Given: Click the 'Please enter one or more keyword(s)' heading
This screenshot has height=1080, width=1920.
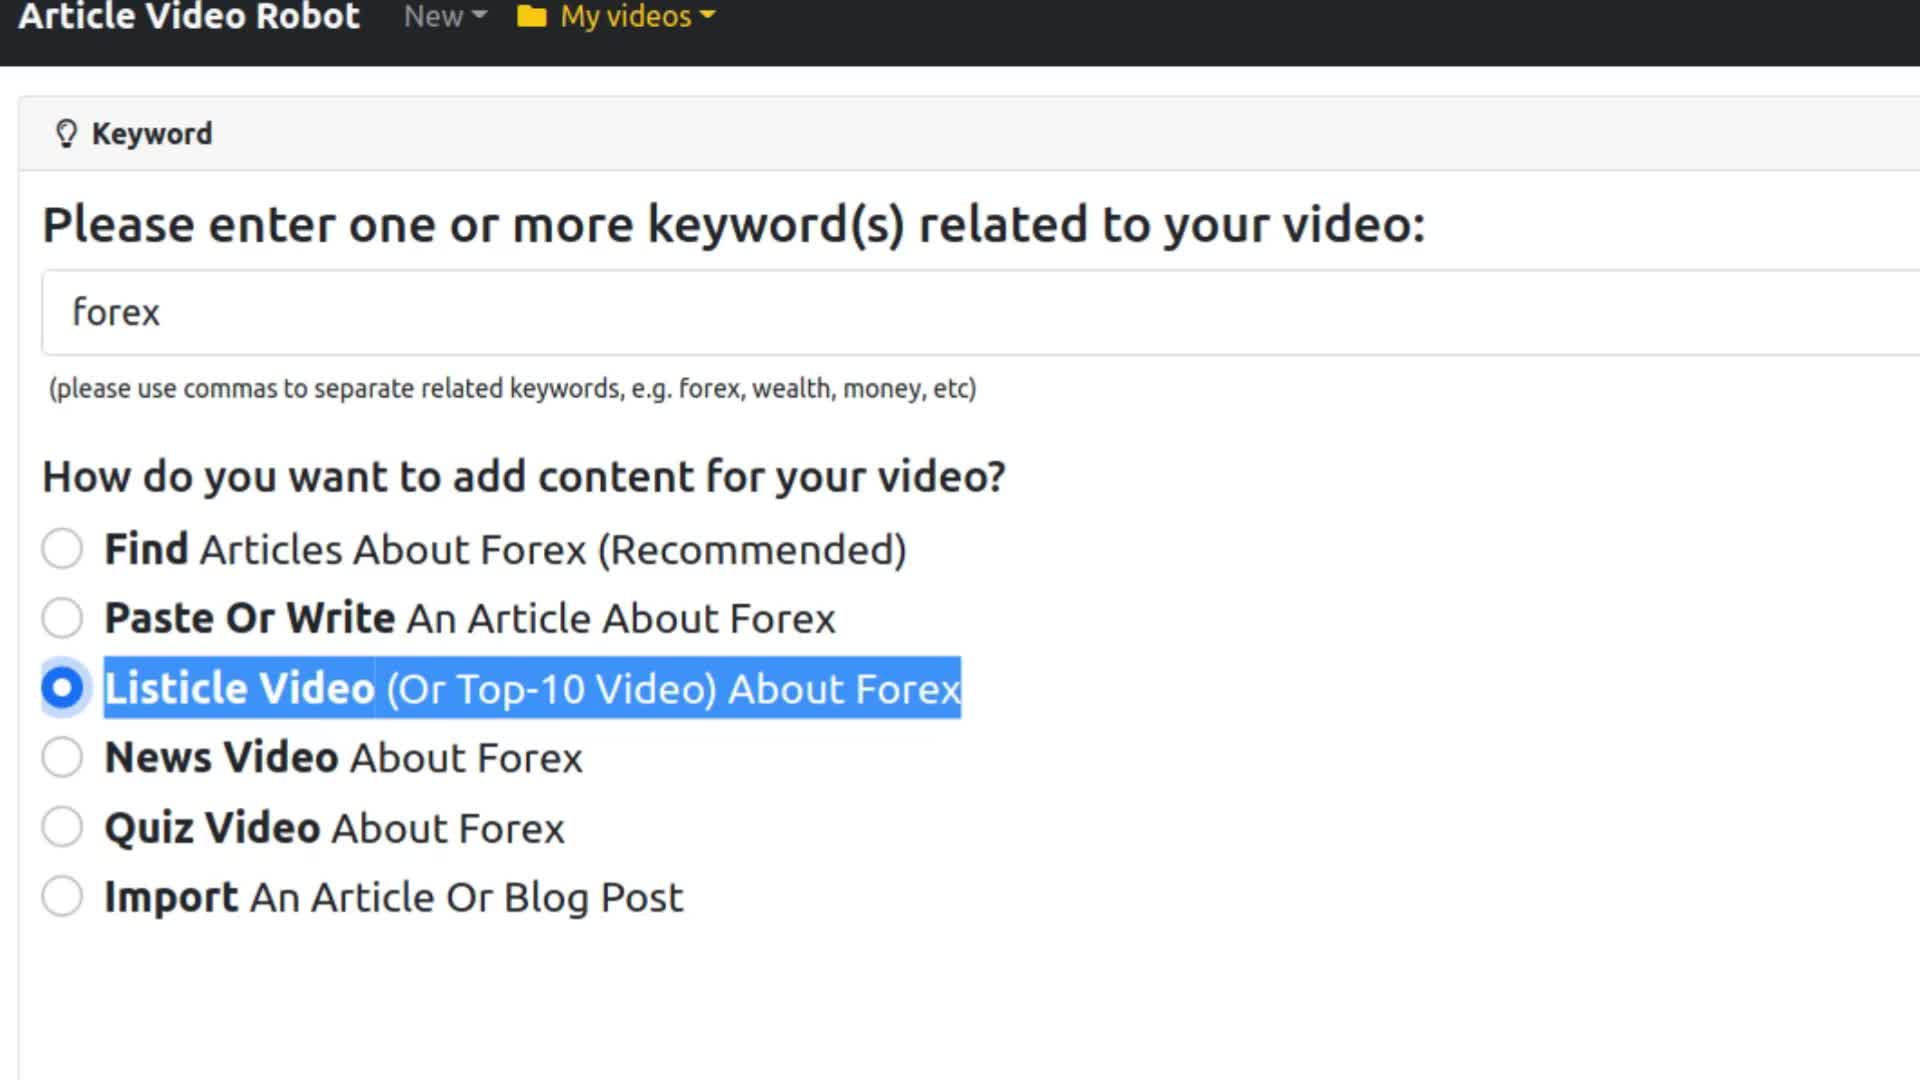Looking at the screenshot, I should pyautogui.click(x=734, y=225).
